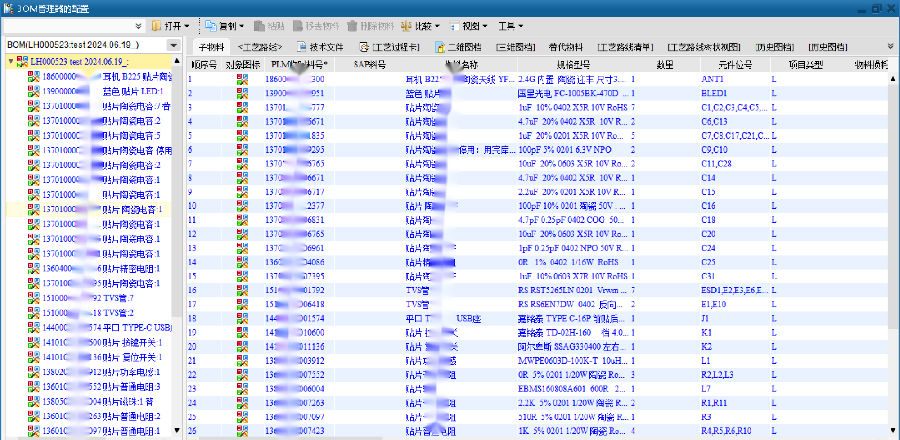Viewport: 900px width, 440px height.
Task: Switch to the [三维图档] tab
Action: [515, 47]
